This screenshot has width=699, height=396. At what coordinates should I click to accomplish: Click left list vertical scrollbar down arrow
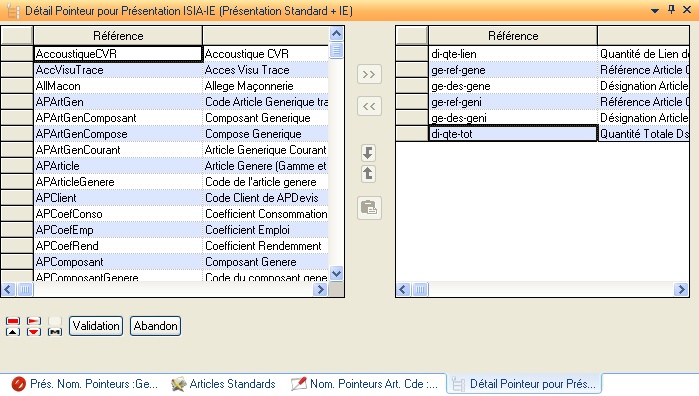pos(336,273)
